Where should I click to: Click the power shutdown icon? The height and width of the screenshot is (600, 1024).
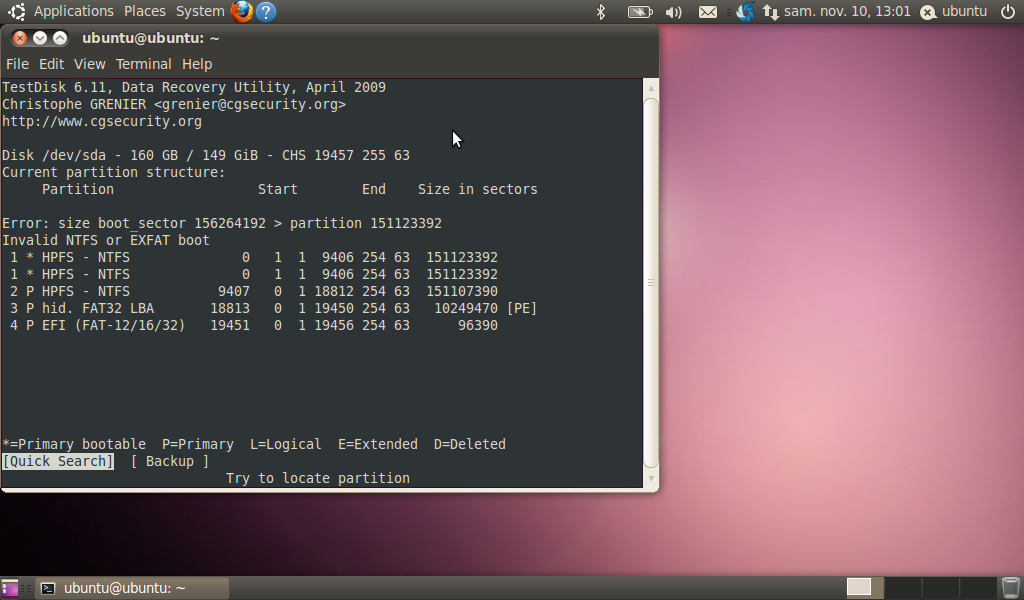(x=1008, y=11)
